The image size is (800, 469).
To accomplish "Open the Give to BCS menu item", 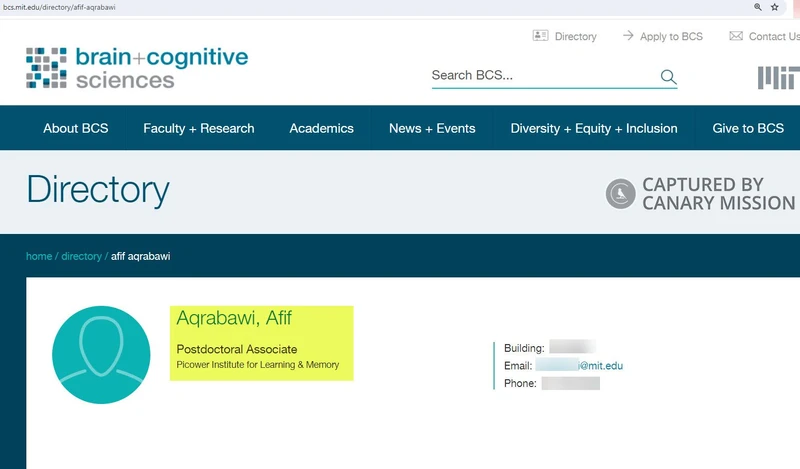I will click(x=748, y=128).
